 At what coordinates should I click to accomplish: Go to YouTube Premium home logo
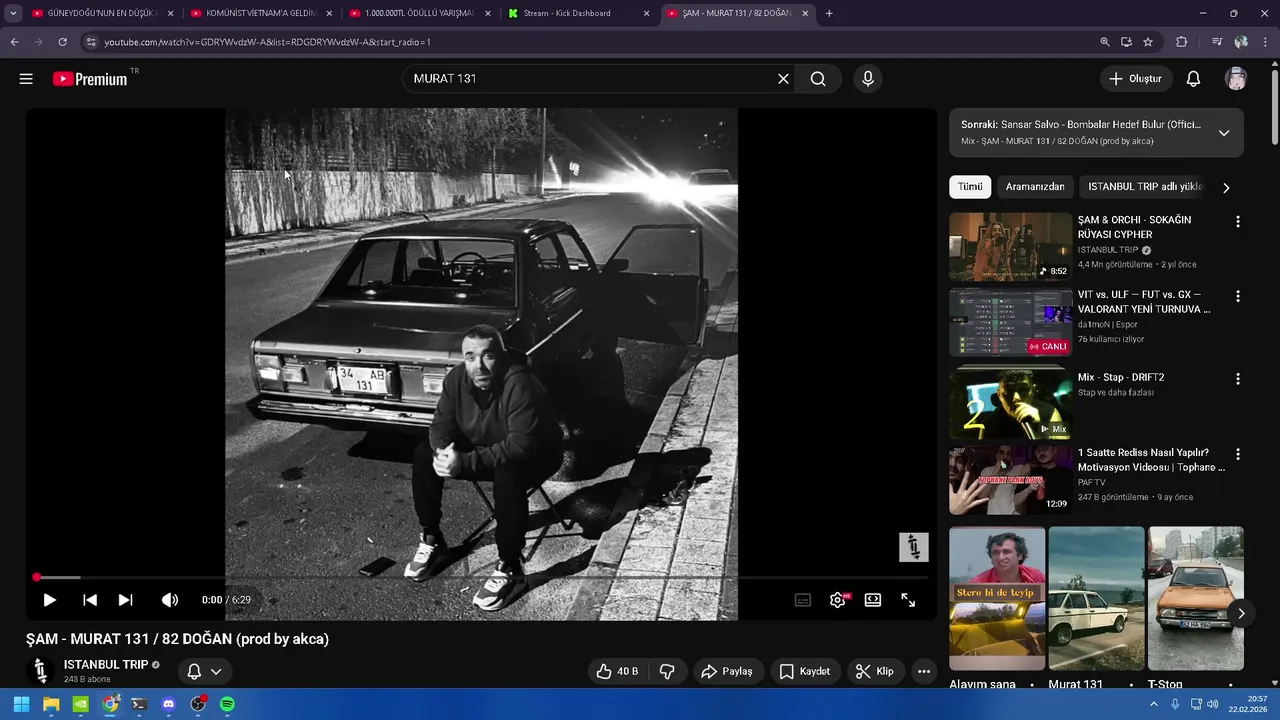(x=90, y=79)
